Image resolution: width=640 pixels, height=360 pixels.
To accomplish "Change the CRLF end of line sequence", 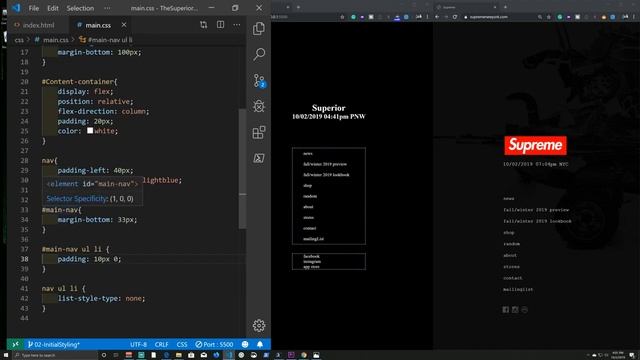I will pyautogui.click(x=161, y=344).
